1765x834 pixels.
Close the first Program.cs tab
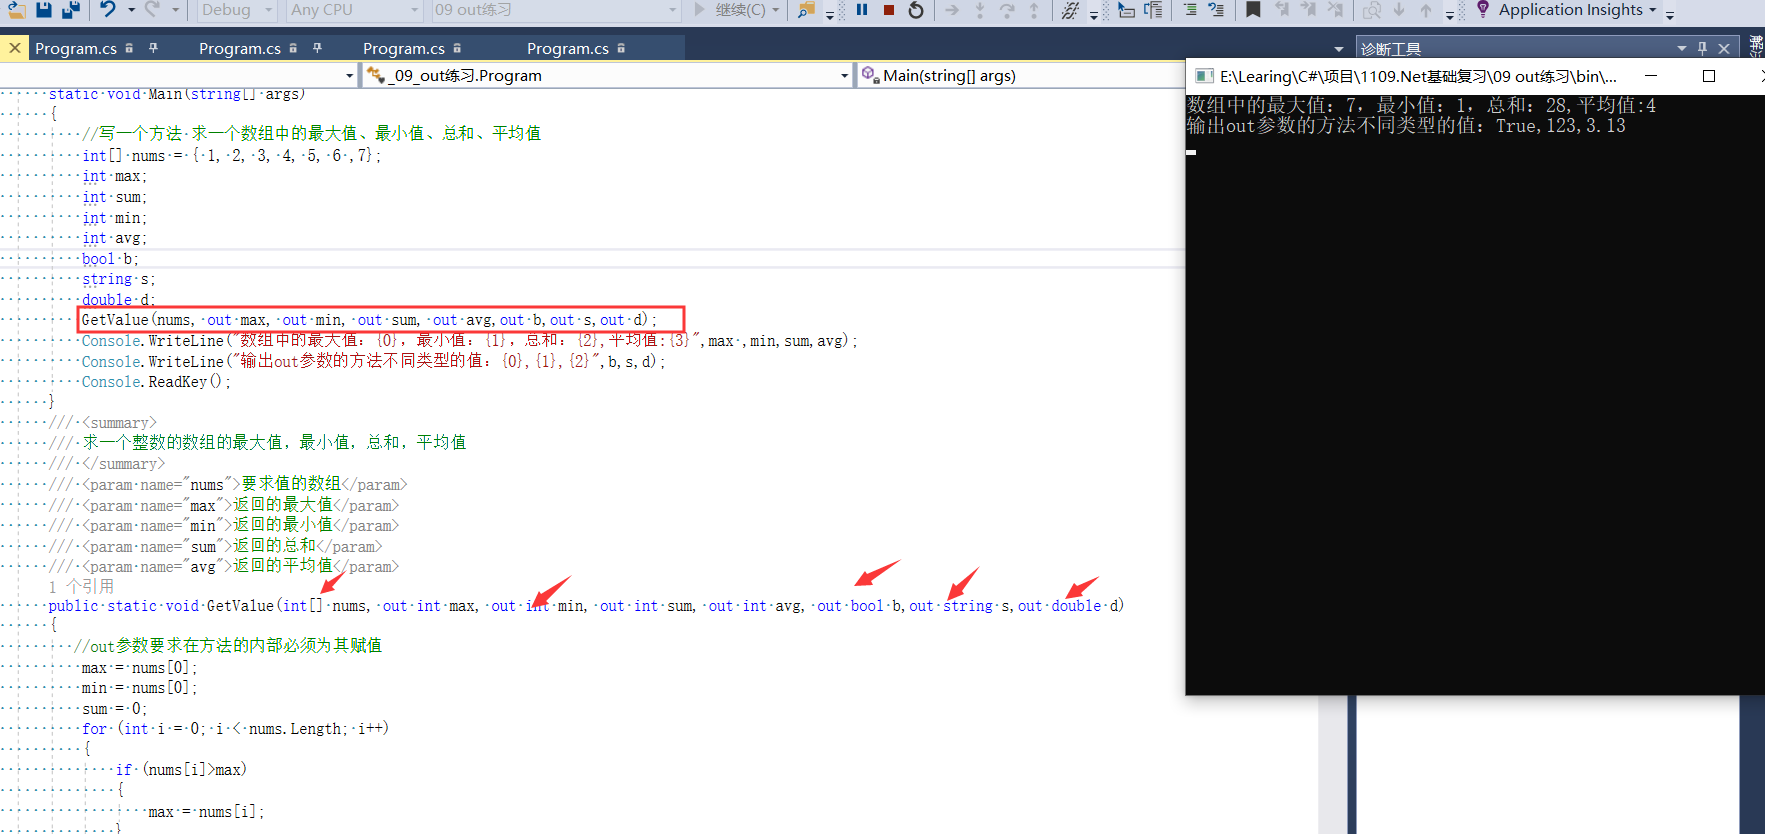(x=14, y=48)
